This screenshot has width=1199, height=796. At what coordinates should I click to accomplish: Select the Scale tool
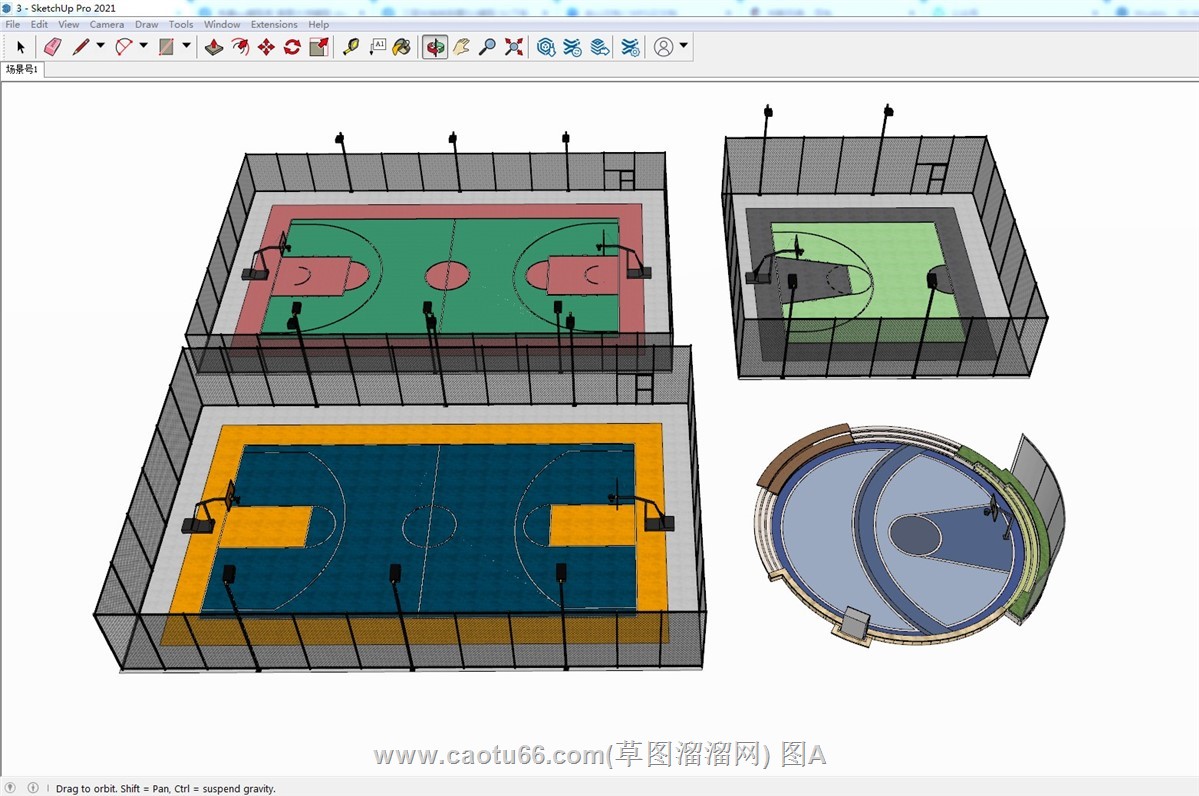[x=319, y=47]
